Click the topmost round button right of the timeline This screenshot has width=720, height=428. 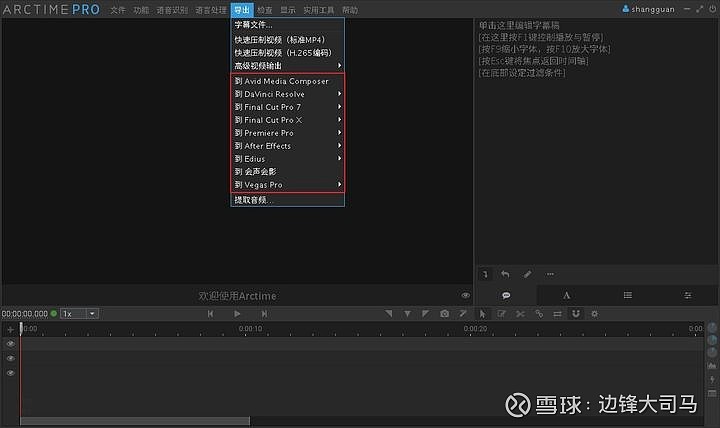712,327
